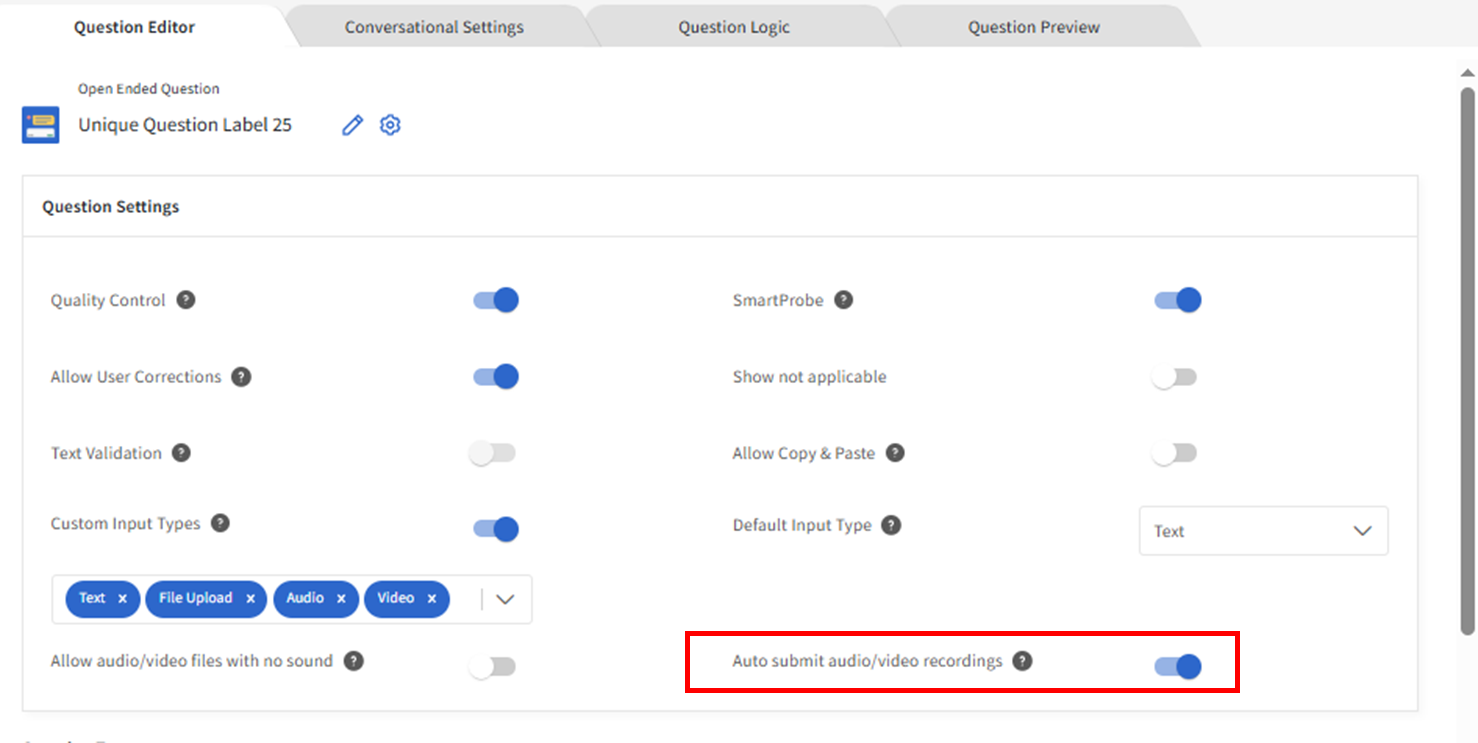Click help icon beside Allow User Corrections
Viewport: 1478px width, 743px height.
pos(241,377)
